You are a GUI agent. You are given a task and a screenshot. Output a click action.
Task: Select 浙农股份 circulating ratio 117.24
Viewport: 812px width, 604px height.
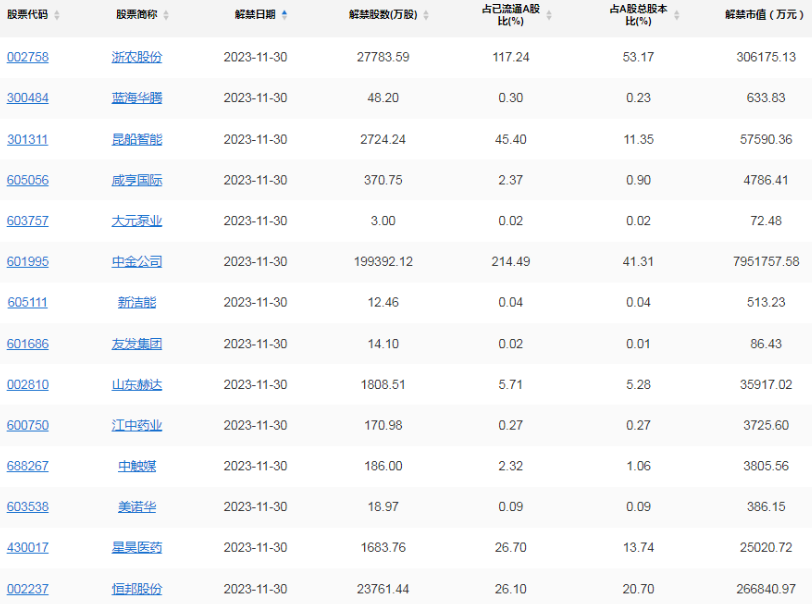click(511, 57)
